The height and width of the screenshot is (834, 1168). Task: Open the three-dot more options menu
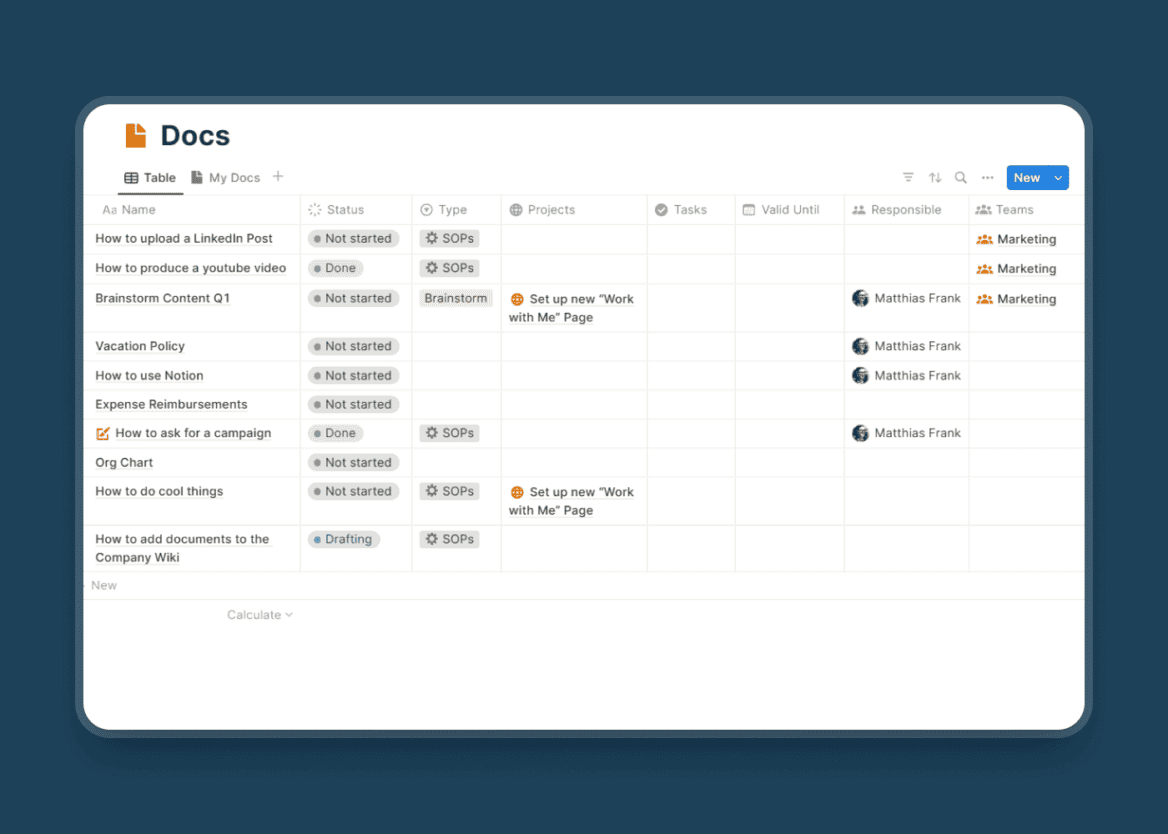tap(988, 177)
